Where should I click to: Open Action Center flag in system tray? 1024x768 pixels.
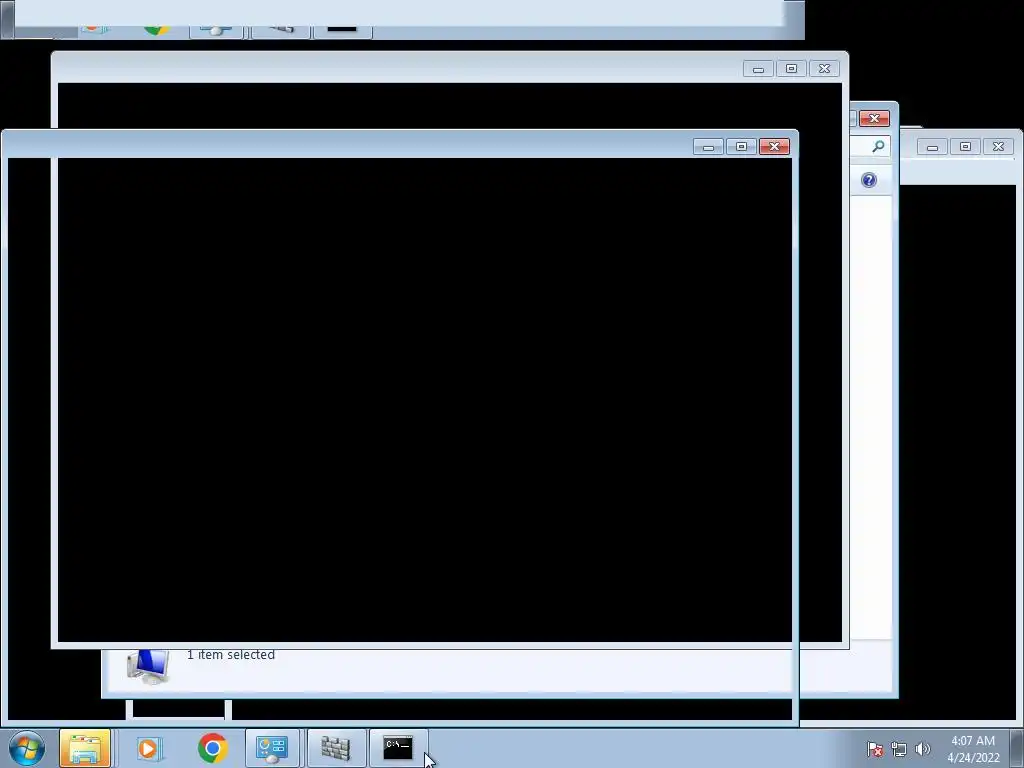(x=875, y=749)
